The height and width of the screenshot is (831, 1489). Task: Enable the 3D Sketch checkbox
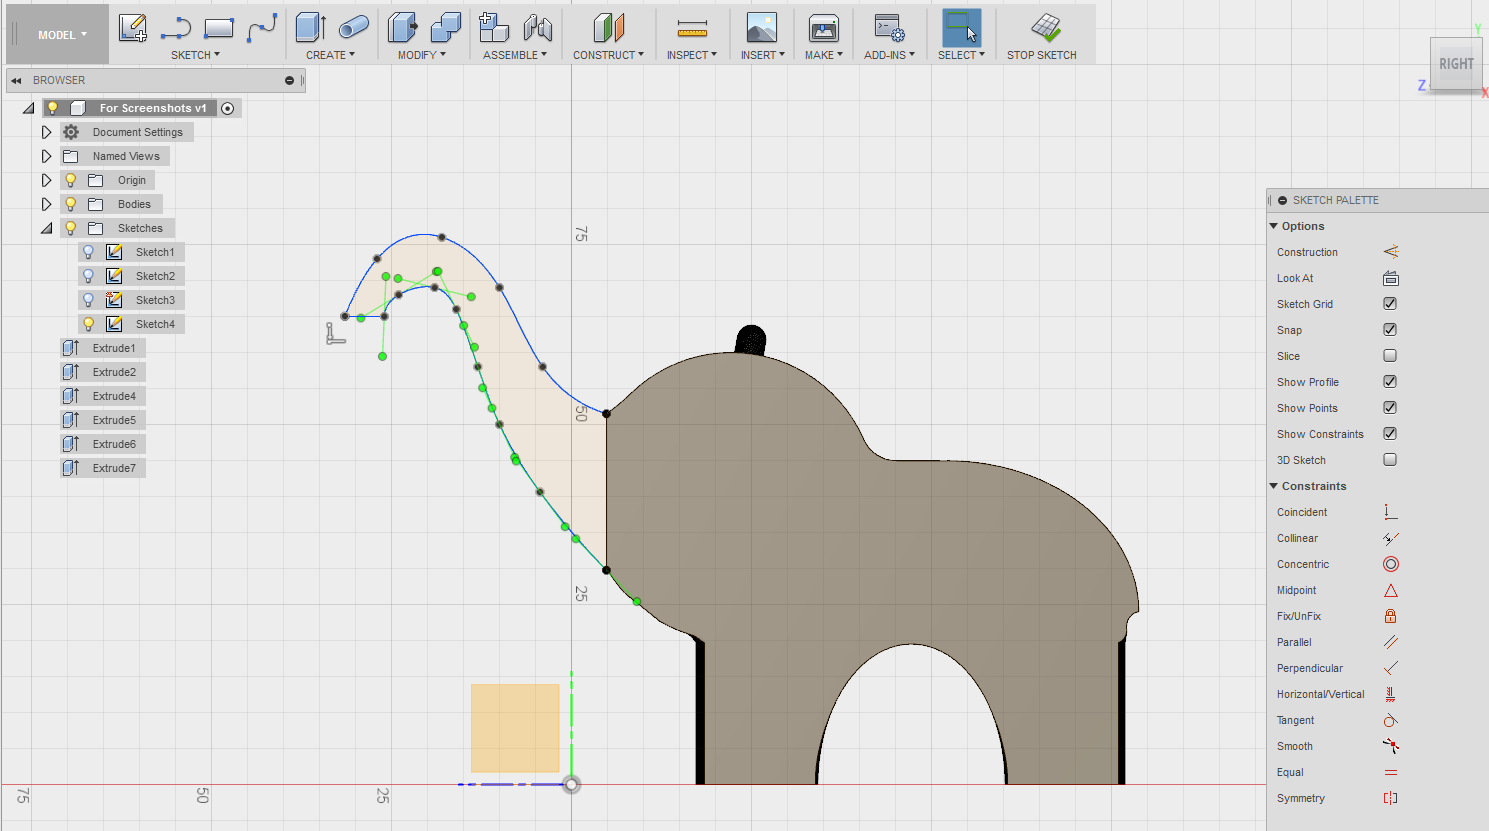tap(1390, 460)
